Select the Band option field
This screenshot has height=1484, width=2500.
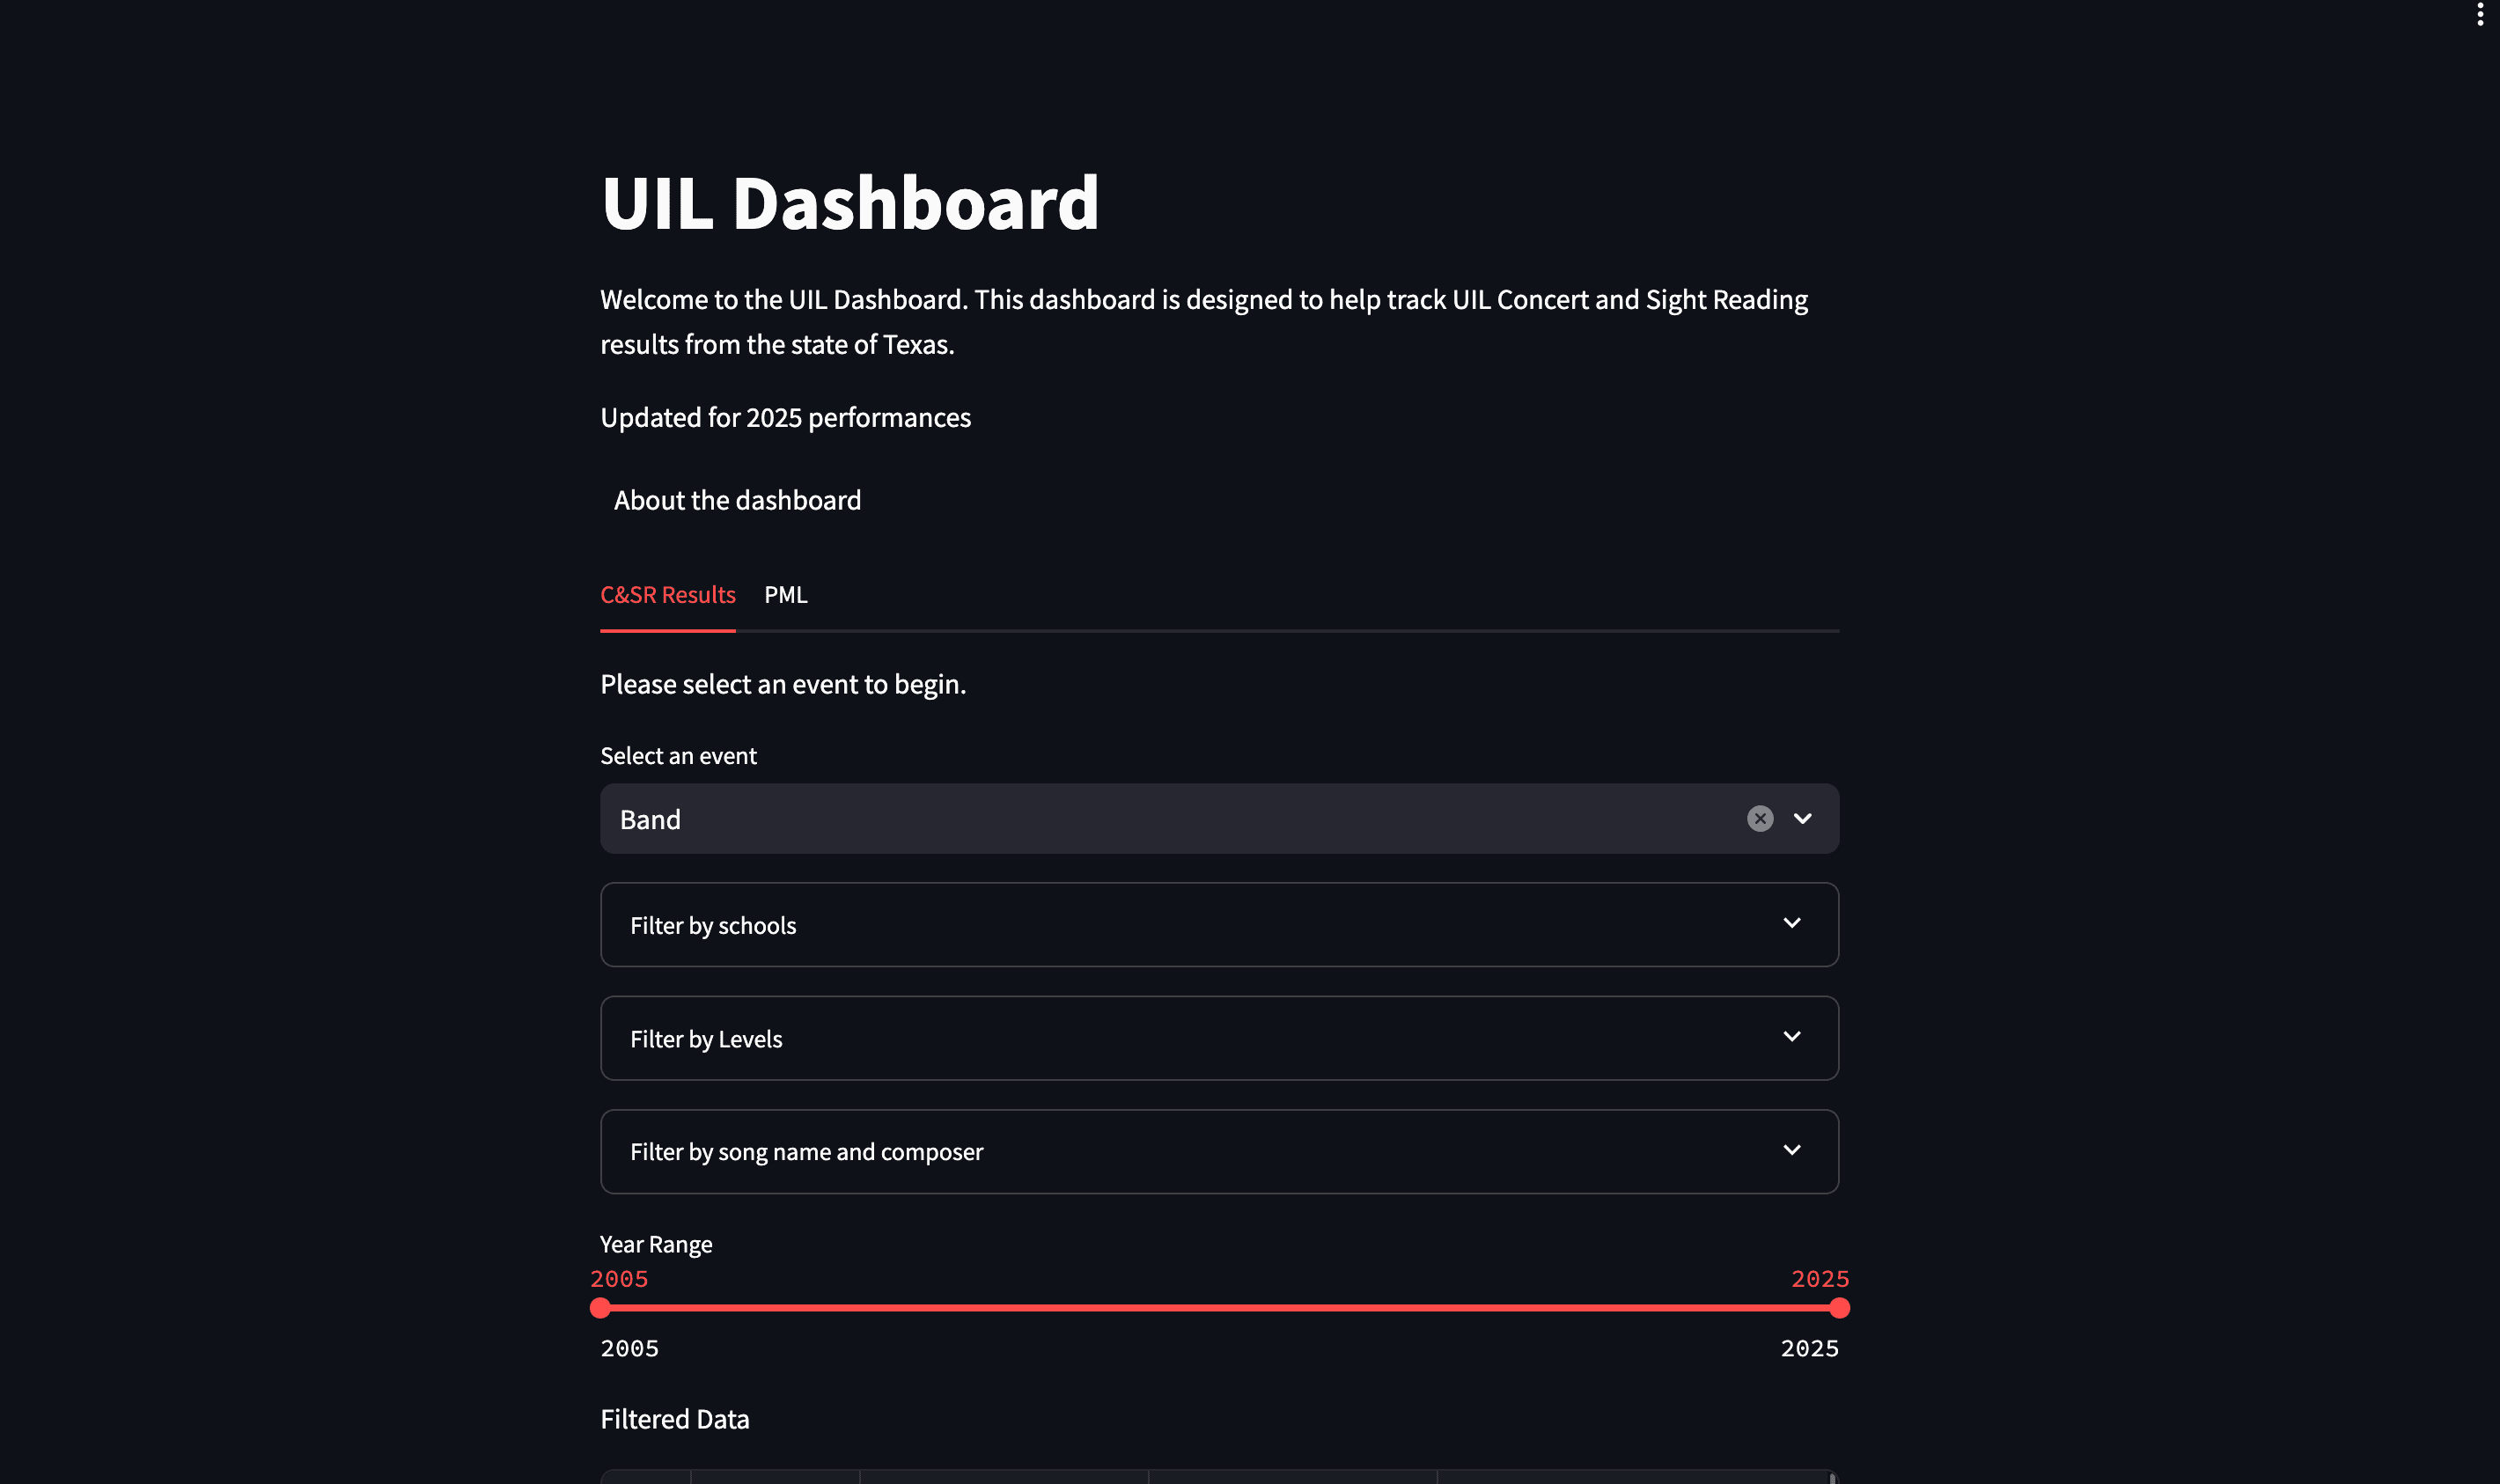pos(650,819)
